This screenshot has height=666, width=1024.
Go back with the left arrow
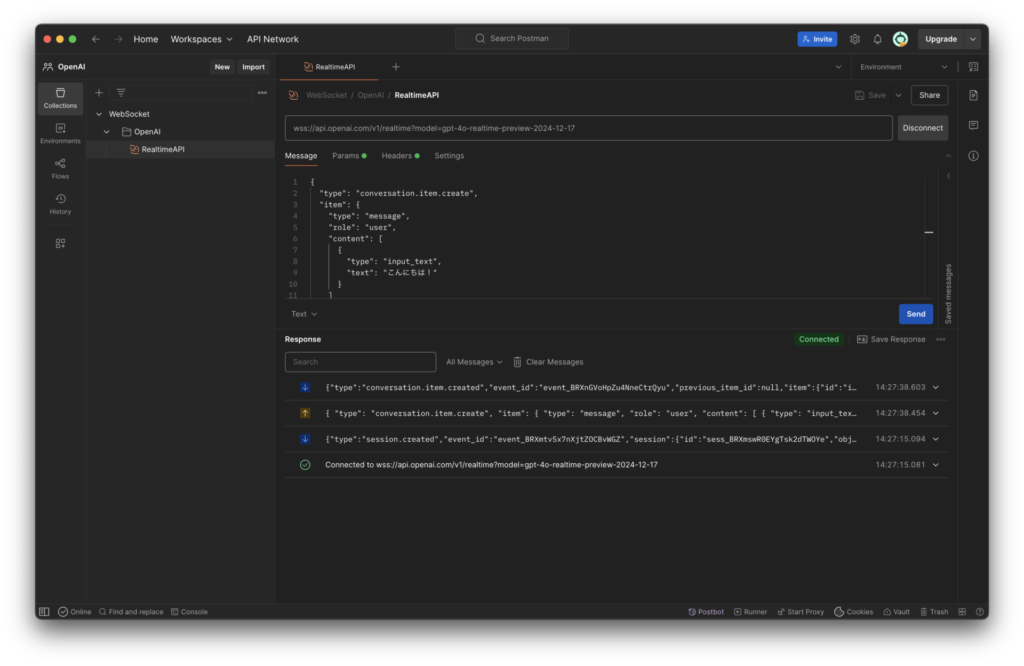(96, 39)
